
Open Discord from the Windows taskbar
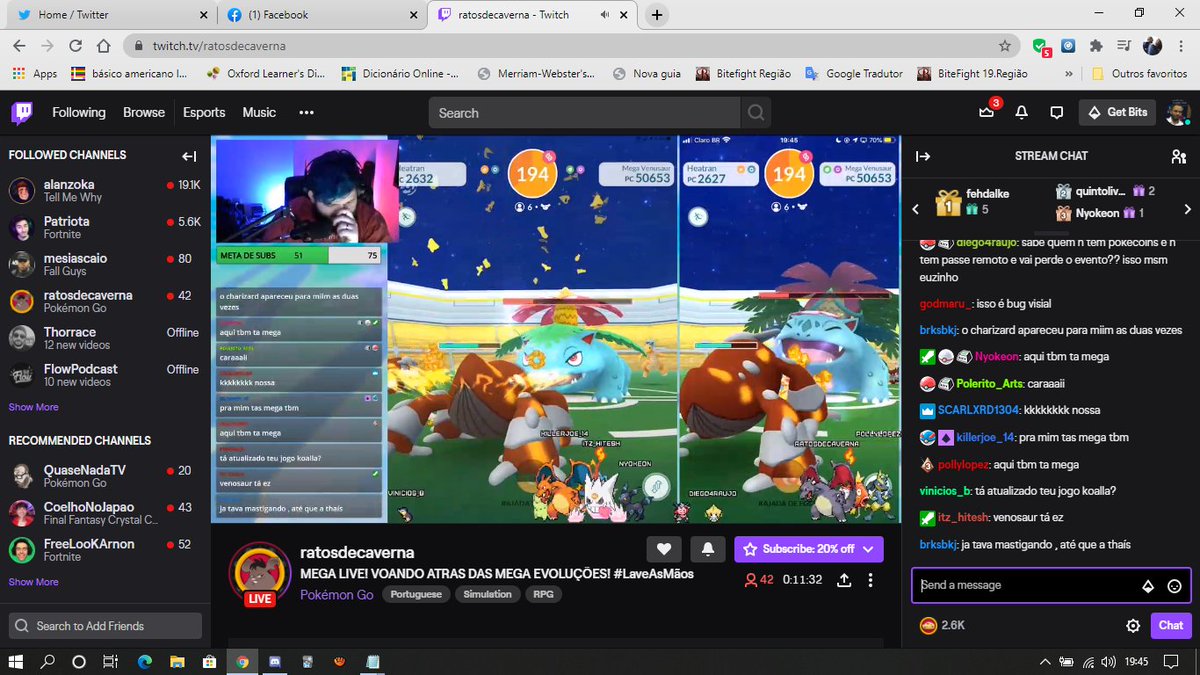275,661
